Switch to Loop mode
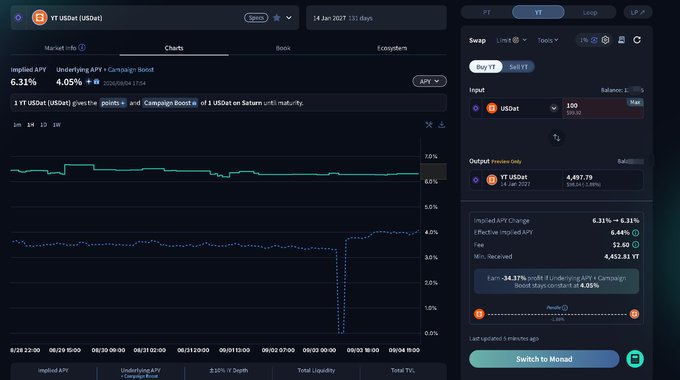The height and width of the screenshot is (380, 680). [x=590, y=12]
